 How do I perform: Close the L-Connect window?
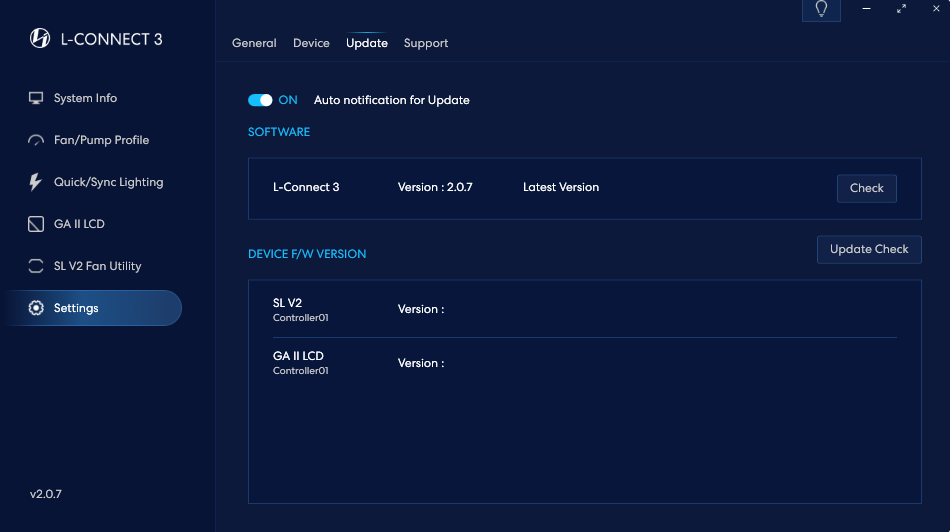tap(936, 8)
